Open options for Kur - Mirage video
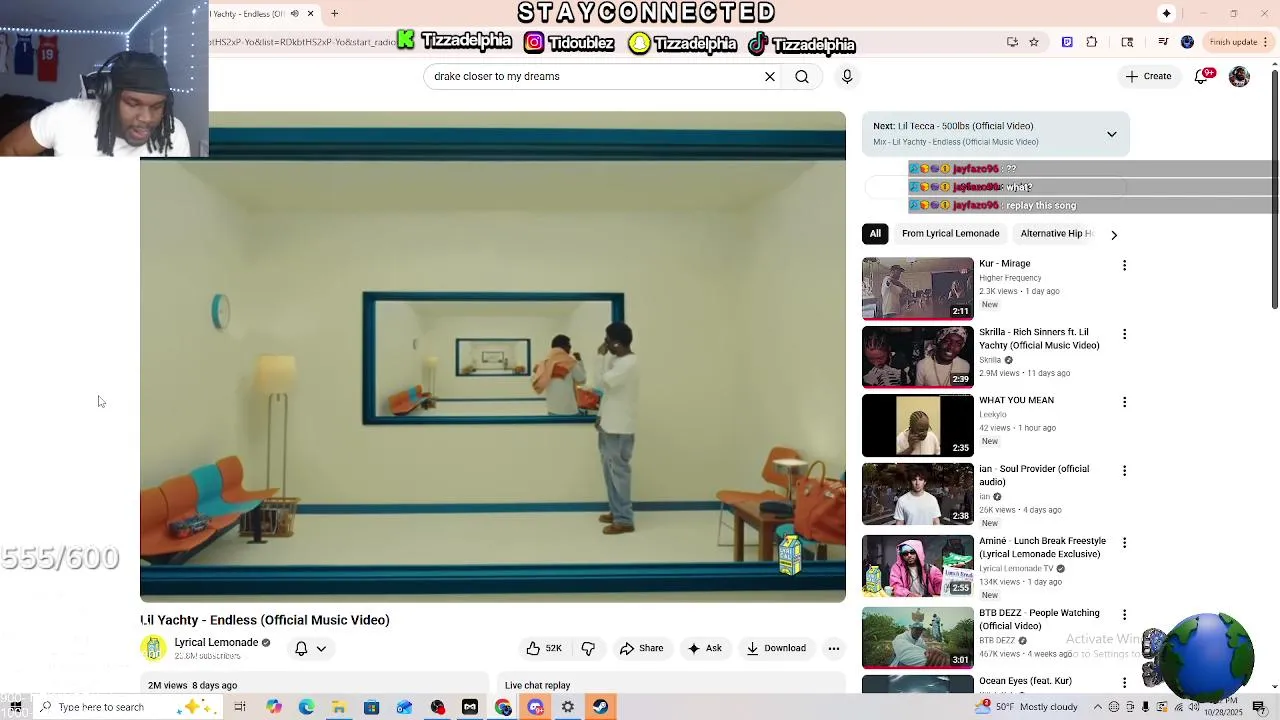The image size is (1280, 720). [x=1124, y=265]
